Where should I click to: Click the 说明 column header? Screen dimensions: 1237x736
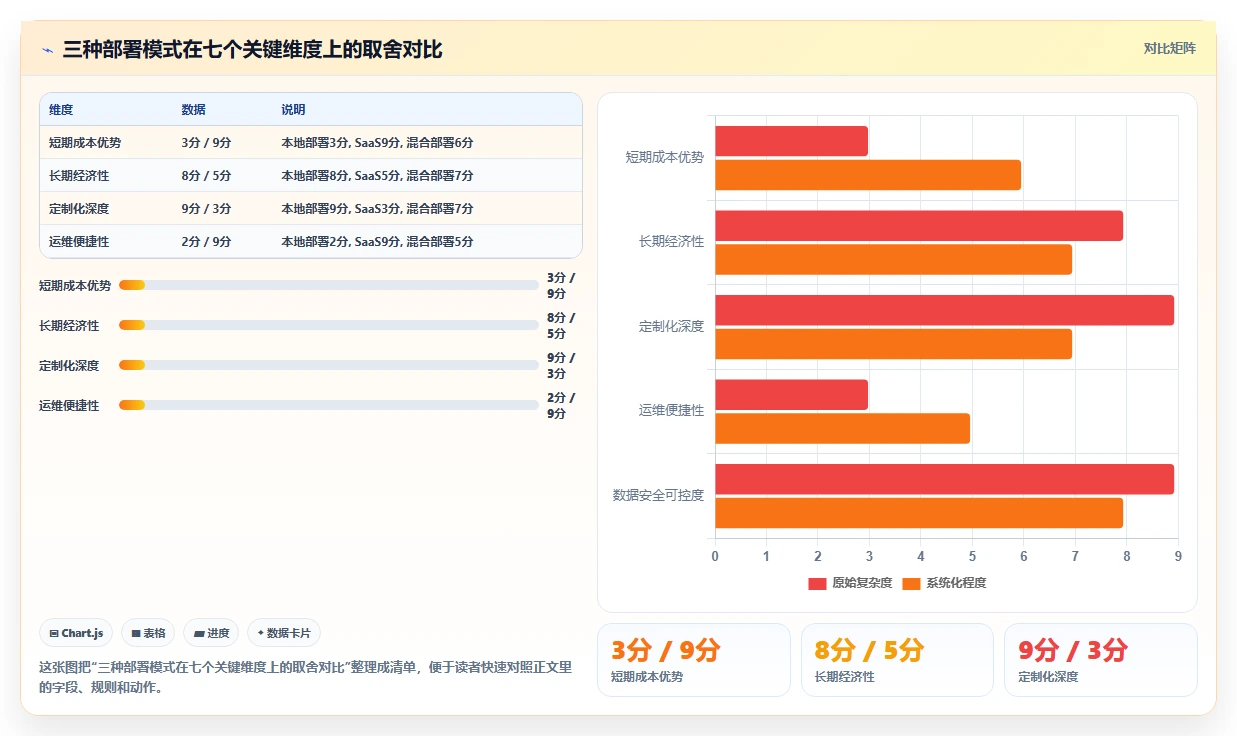(x=293, y=110)
